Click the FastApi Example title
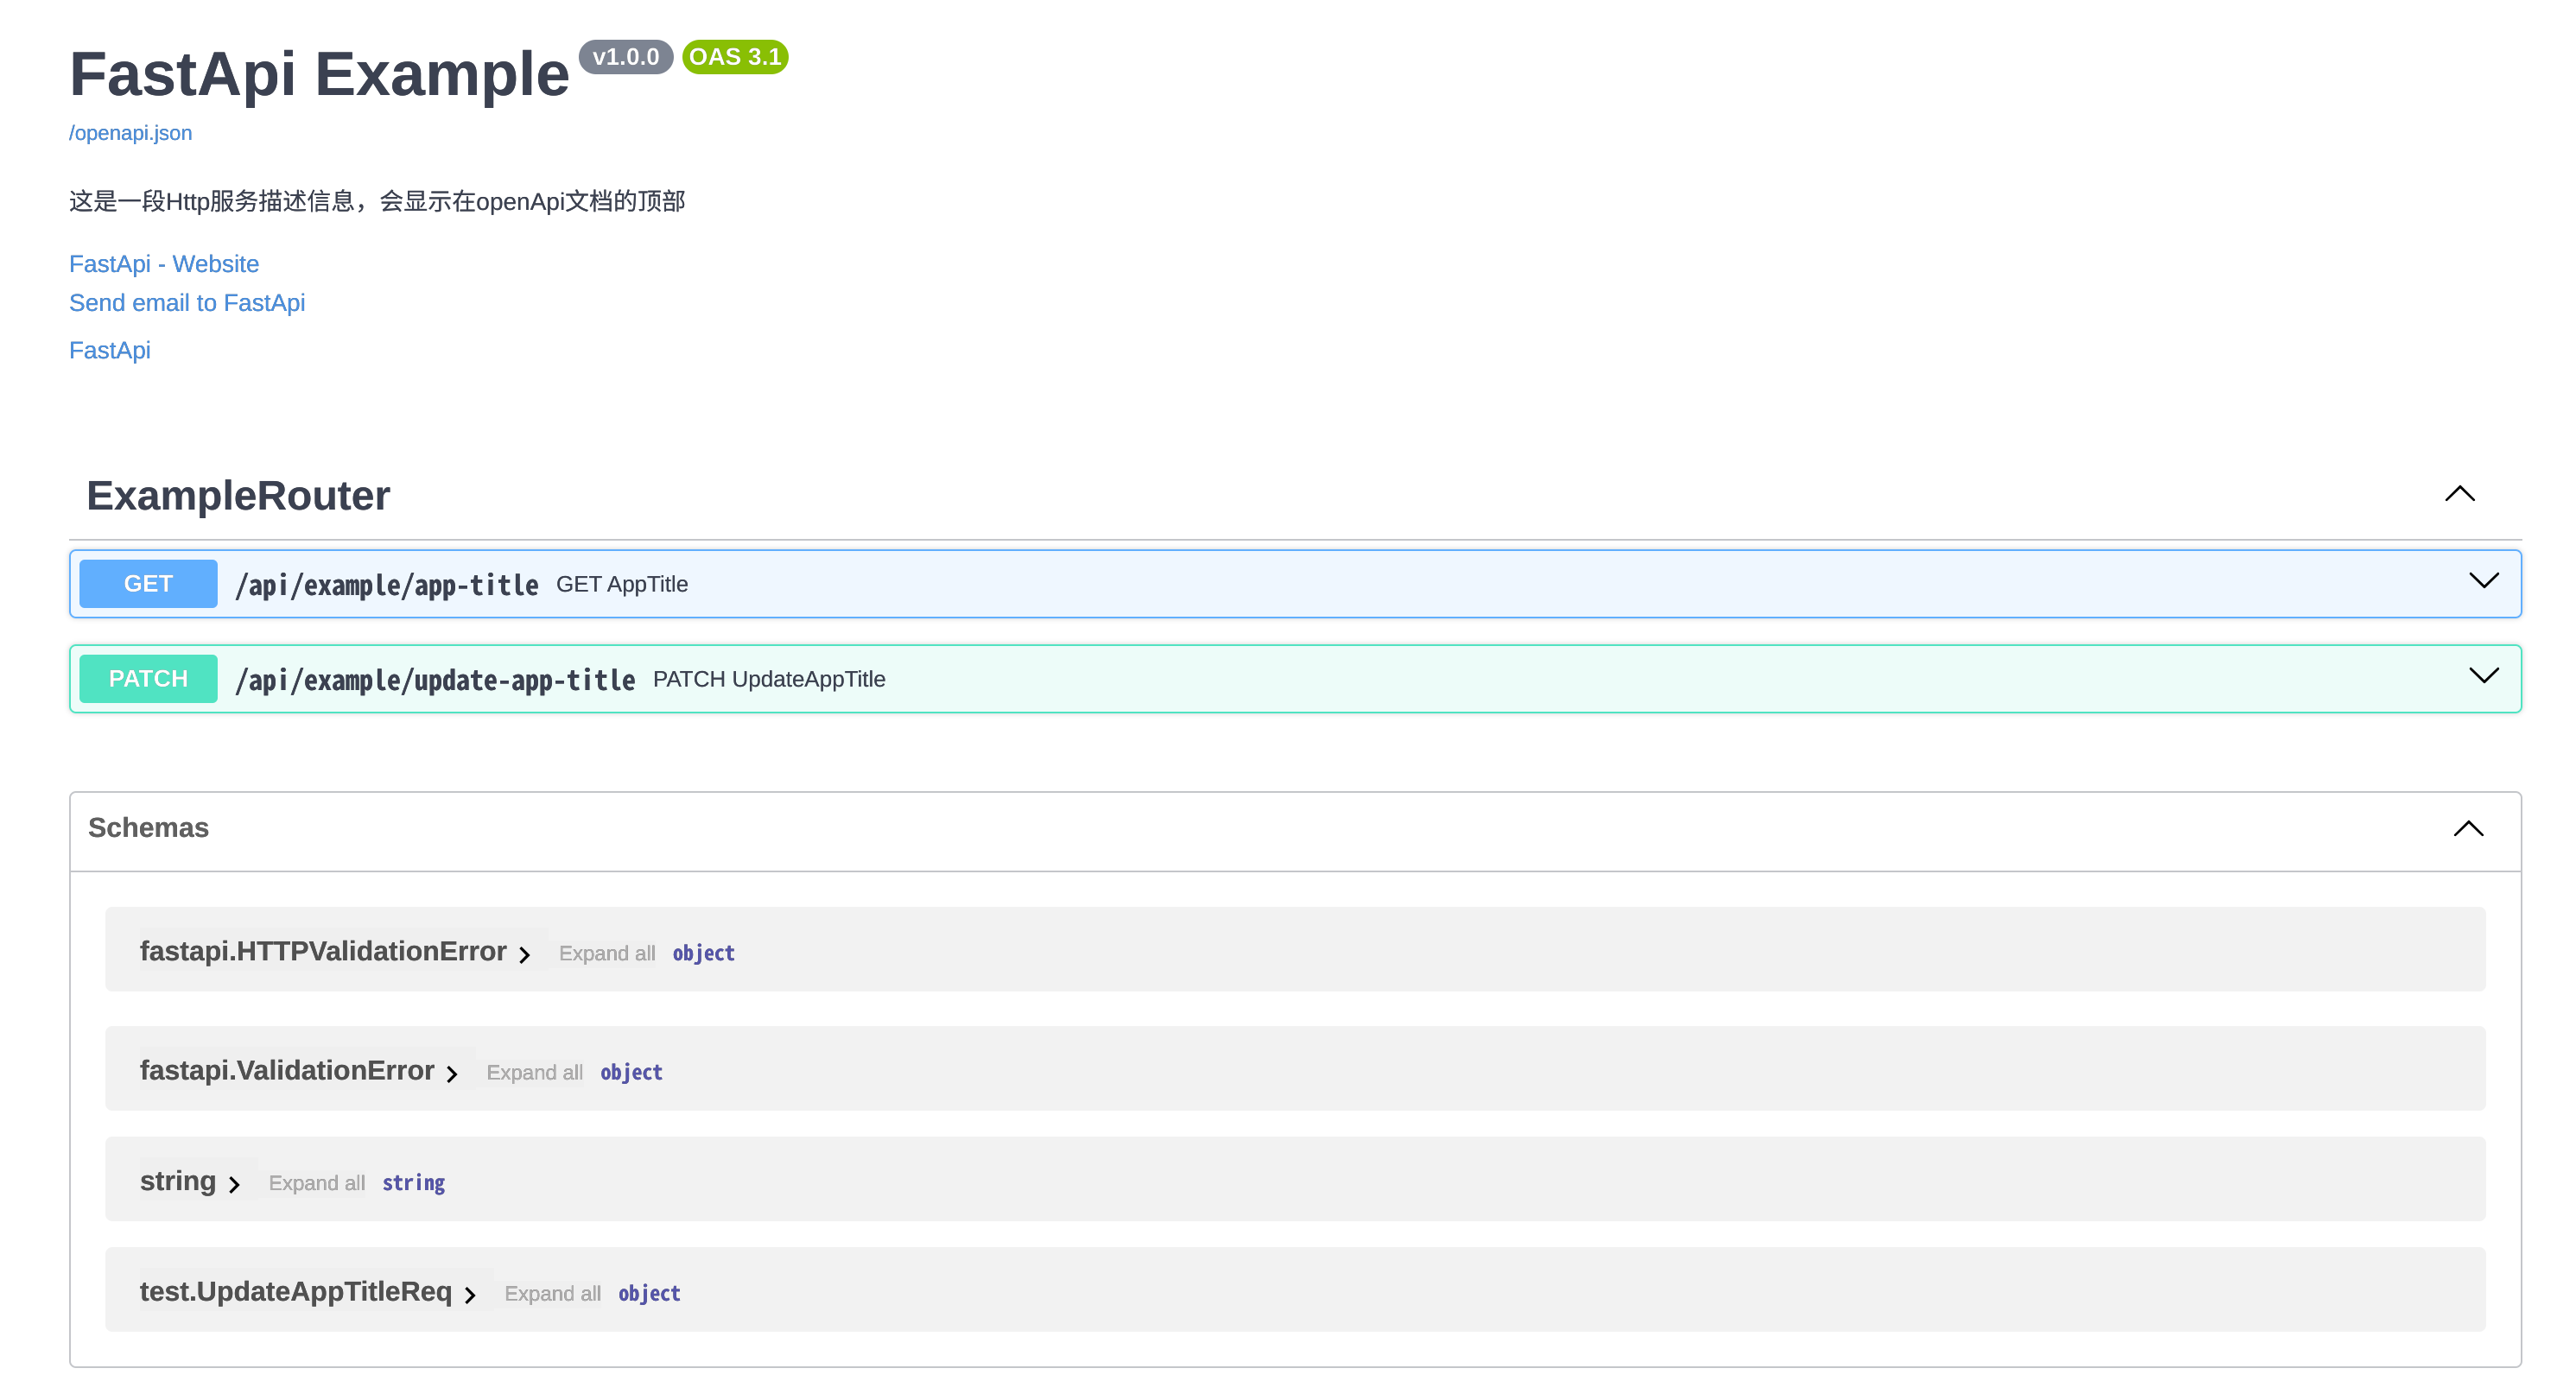This screenshot has height=1400, width=2576. (319, 74)
